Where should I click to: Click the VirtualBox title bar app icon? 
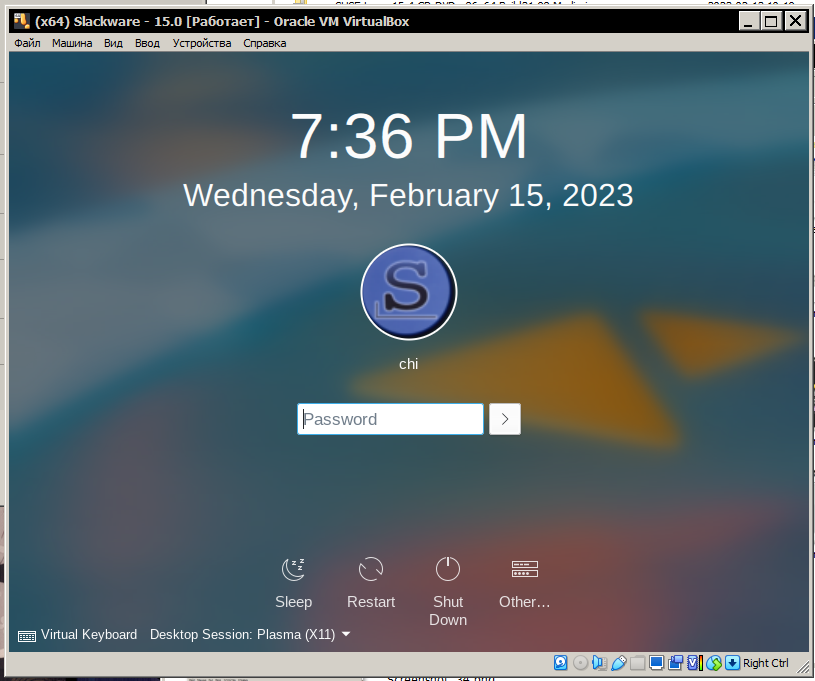[x=21, y=21]
